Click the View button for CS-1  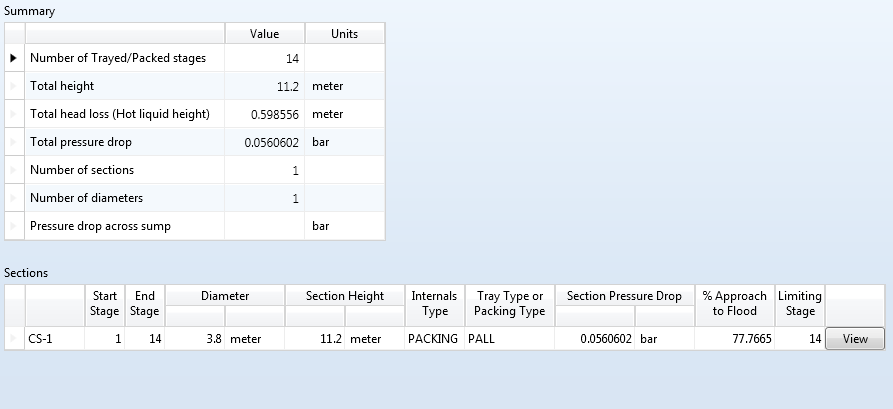tap(855, 339)
